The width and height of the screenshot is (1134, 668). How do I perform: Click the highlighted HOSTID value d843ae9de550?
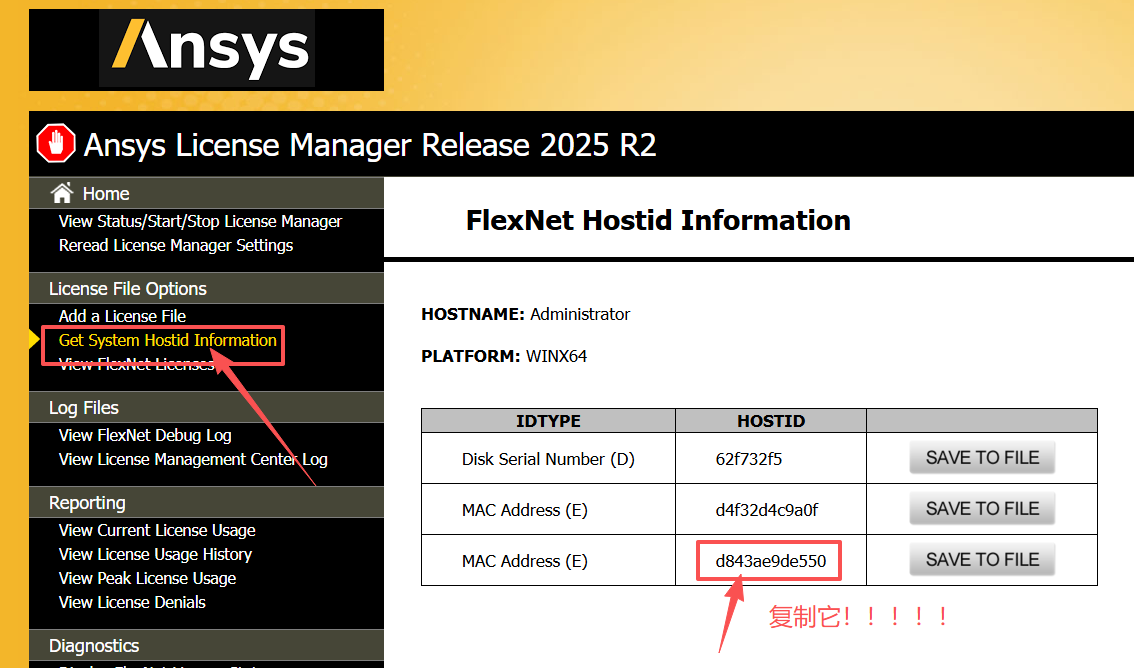point(769,560)
